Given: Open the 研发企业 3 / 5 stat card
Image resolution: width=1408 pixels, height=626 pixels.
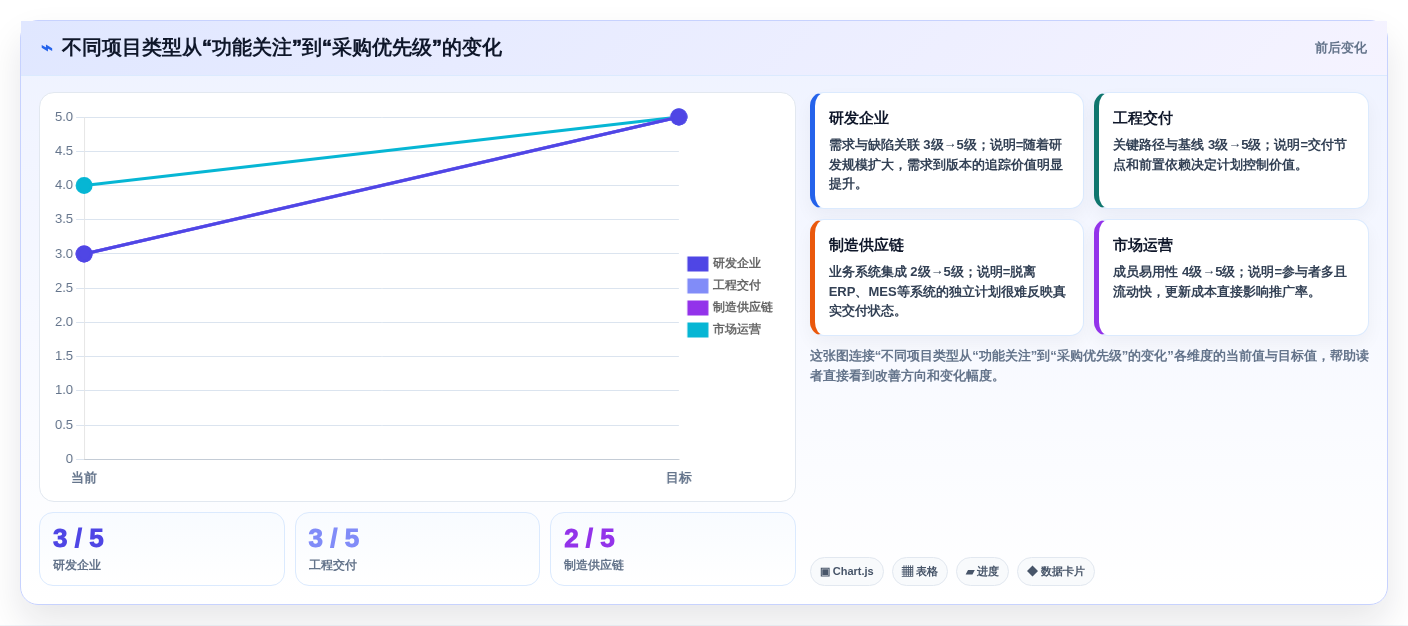Looking at the screenshot, I should pyautogui.click(x=162, y=549).
